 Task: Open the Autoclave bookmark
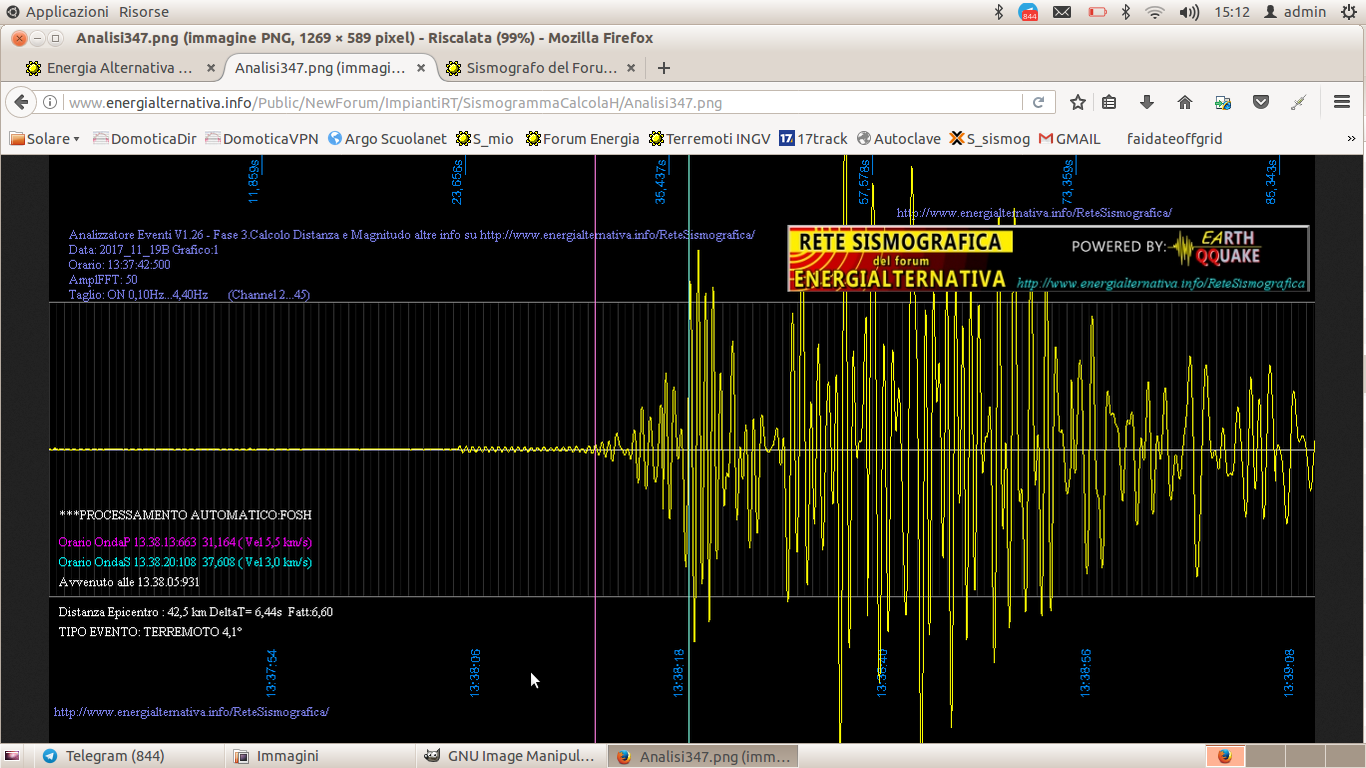(899, 139)
